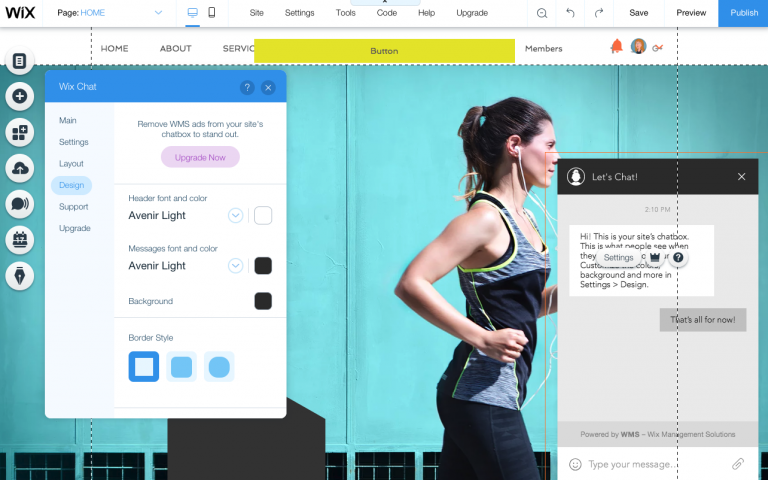Pick the messages font color swatch
Image resolution: width=768 pixels, height=480 pixels.
[x=263, y=266]
